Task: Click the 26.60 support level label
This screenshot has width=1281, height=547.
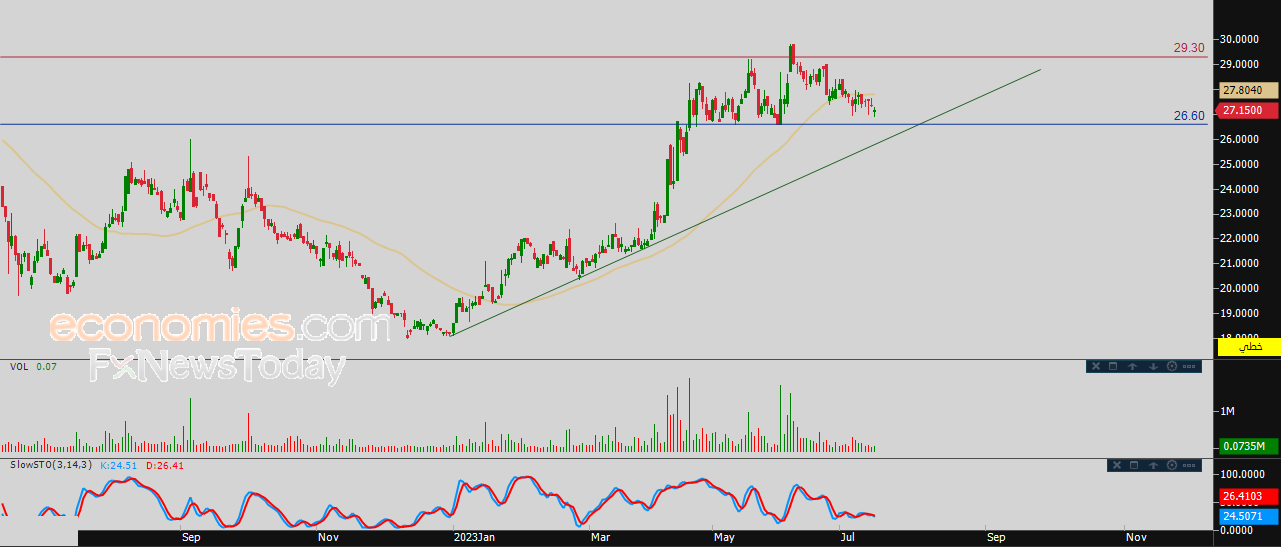Action: point(1189,115)
